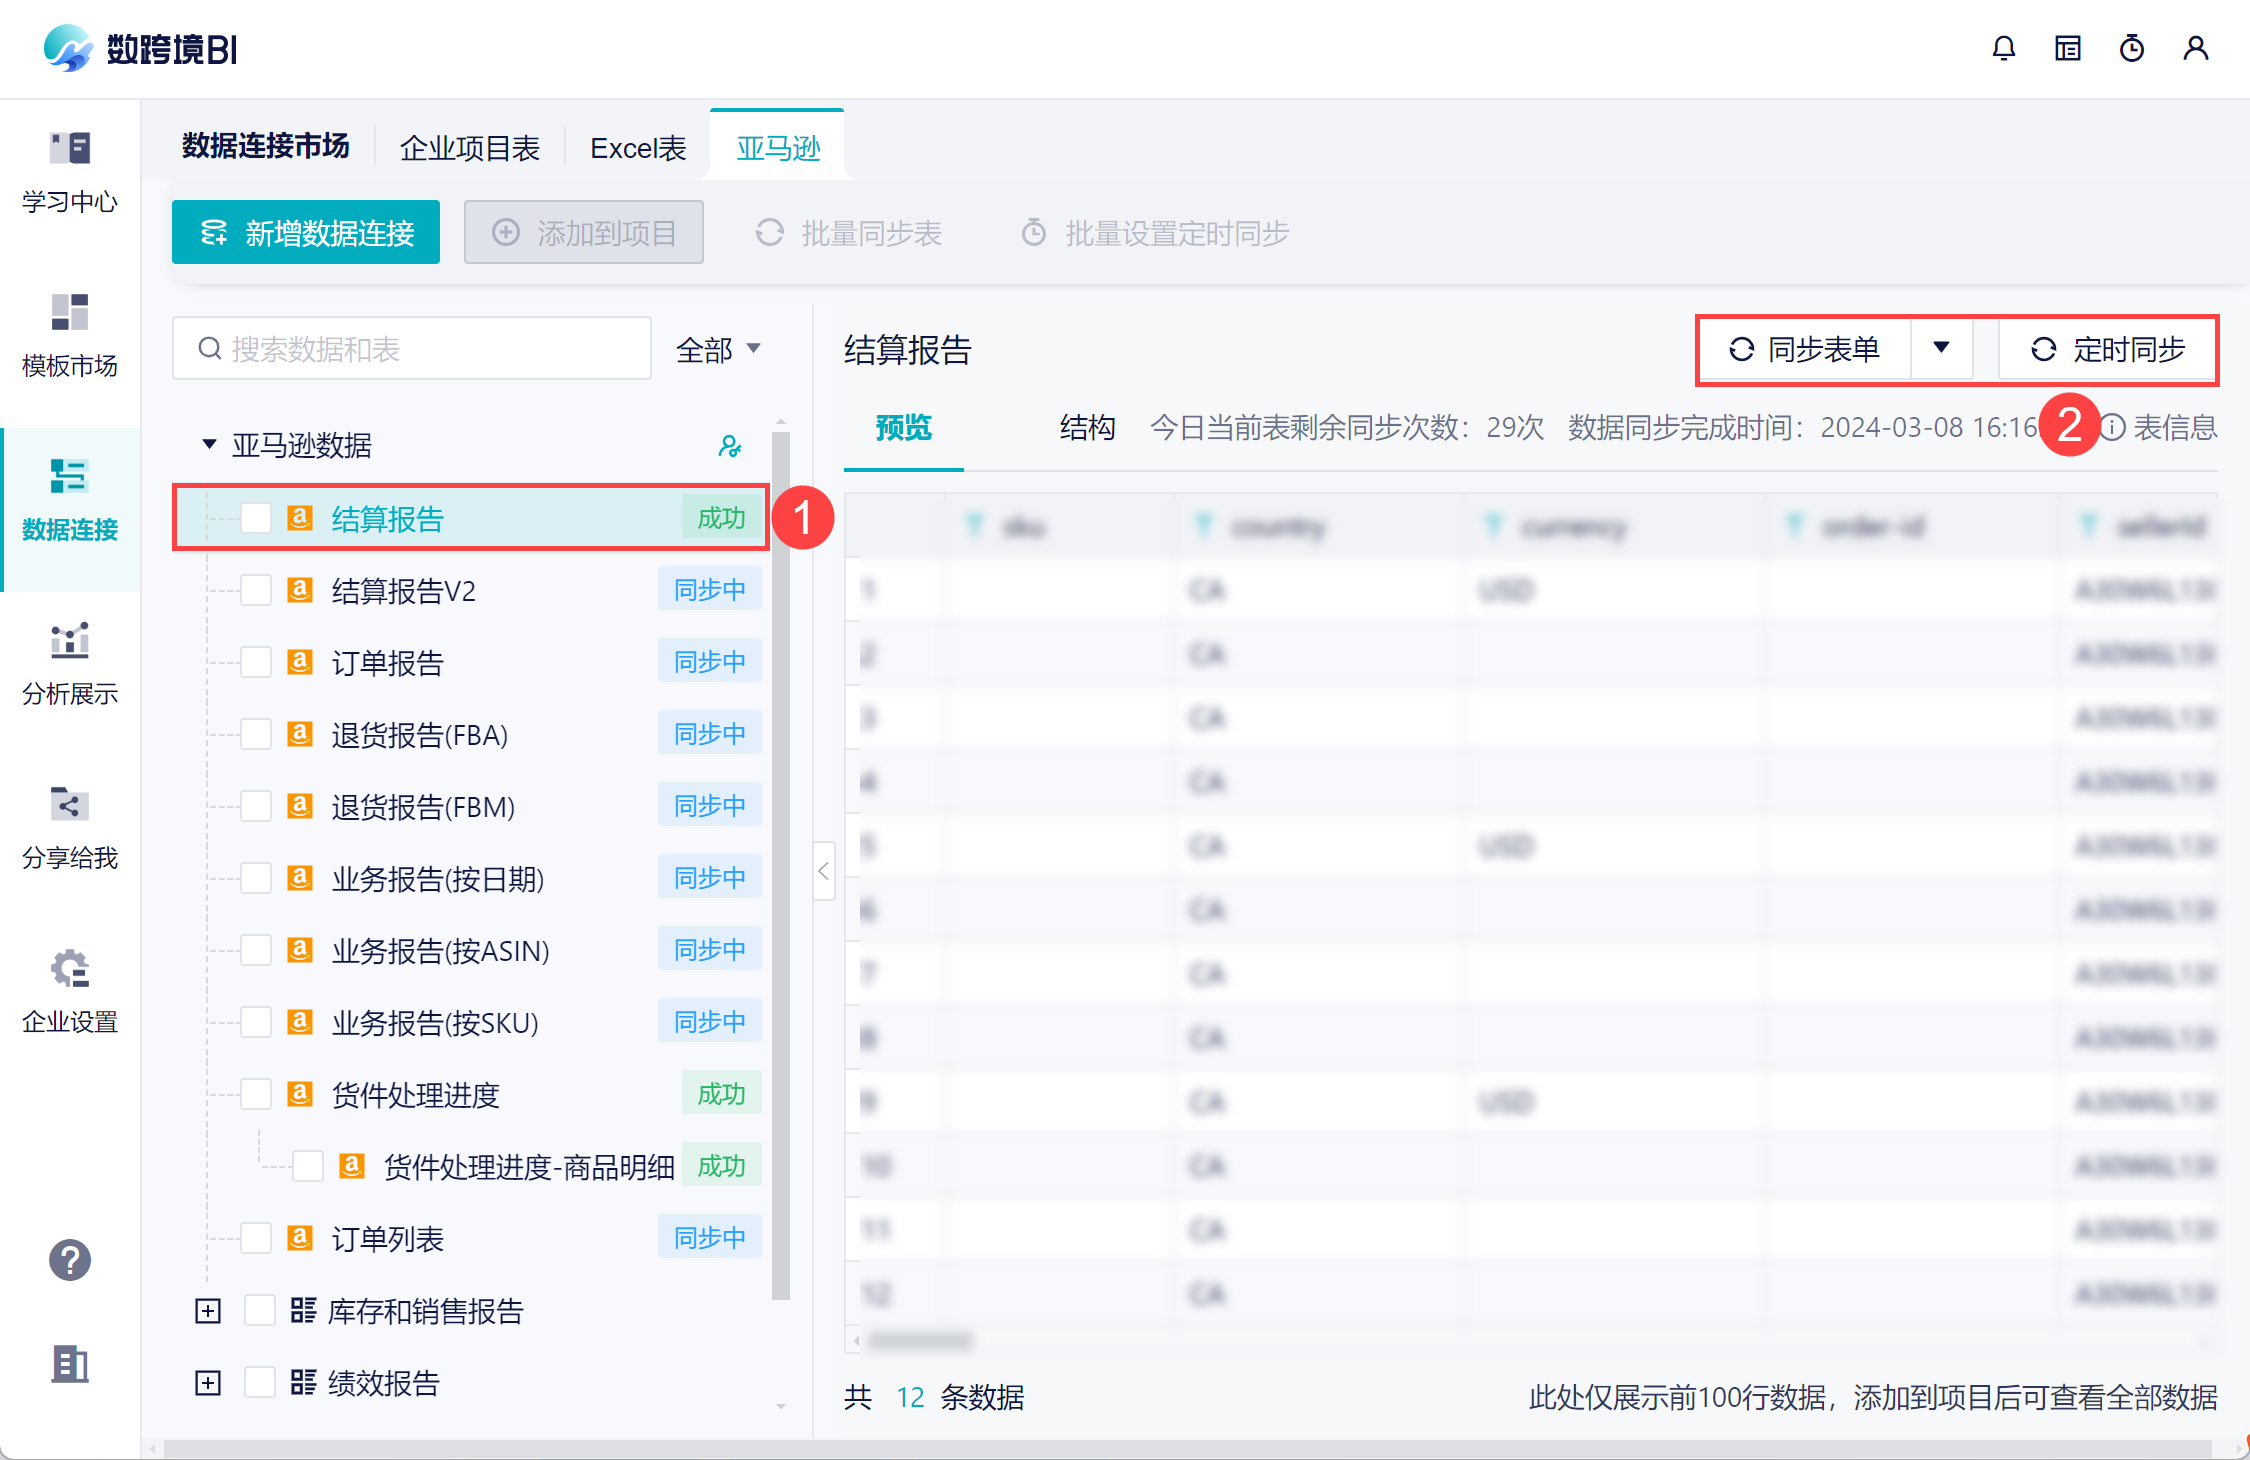The height and width of the screenshot is (1460, 2250).
Task: Switch to the 结构 tab
Action: 1087,428
